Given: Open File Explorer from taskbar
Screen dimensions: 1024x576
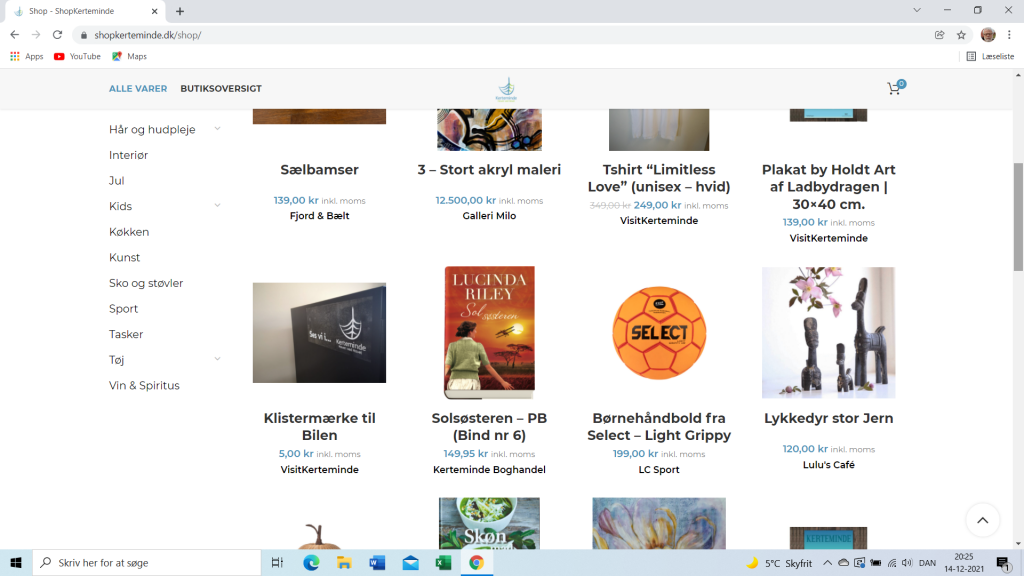Looking at the screenshot, I should (344, 562).
